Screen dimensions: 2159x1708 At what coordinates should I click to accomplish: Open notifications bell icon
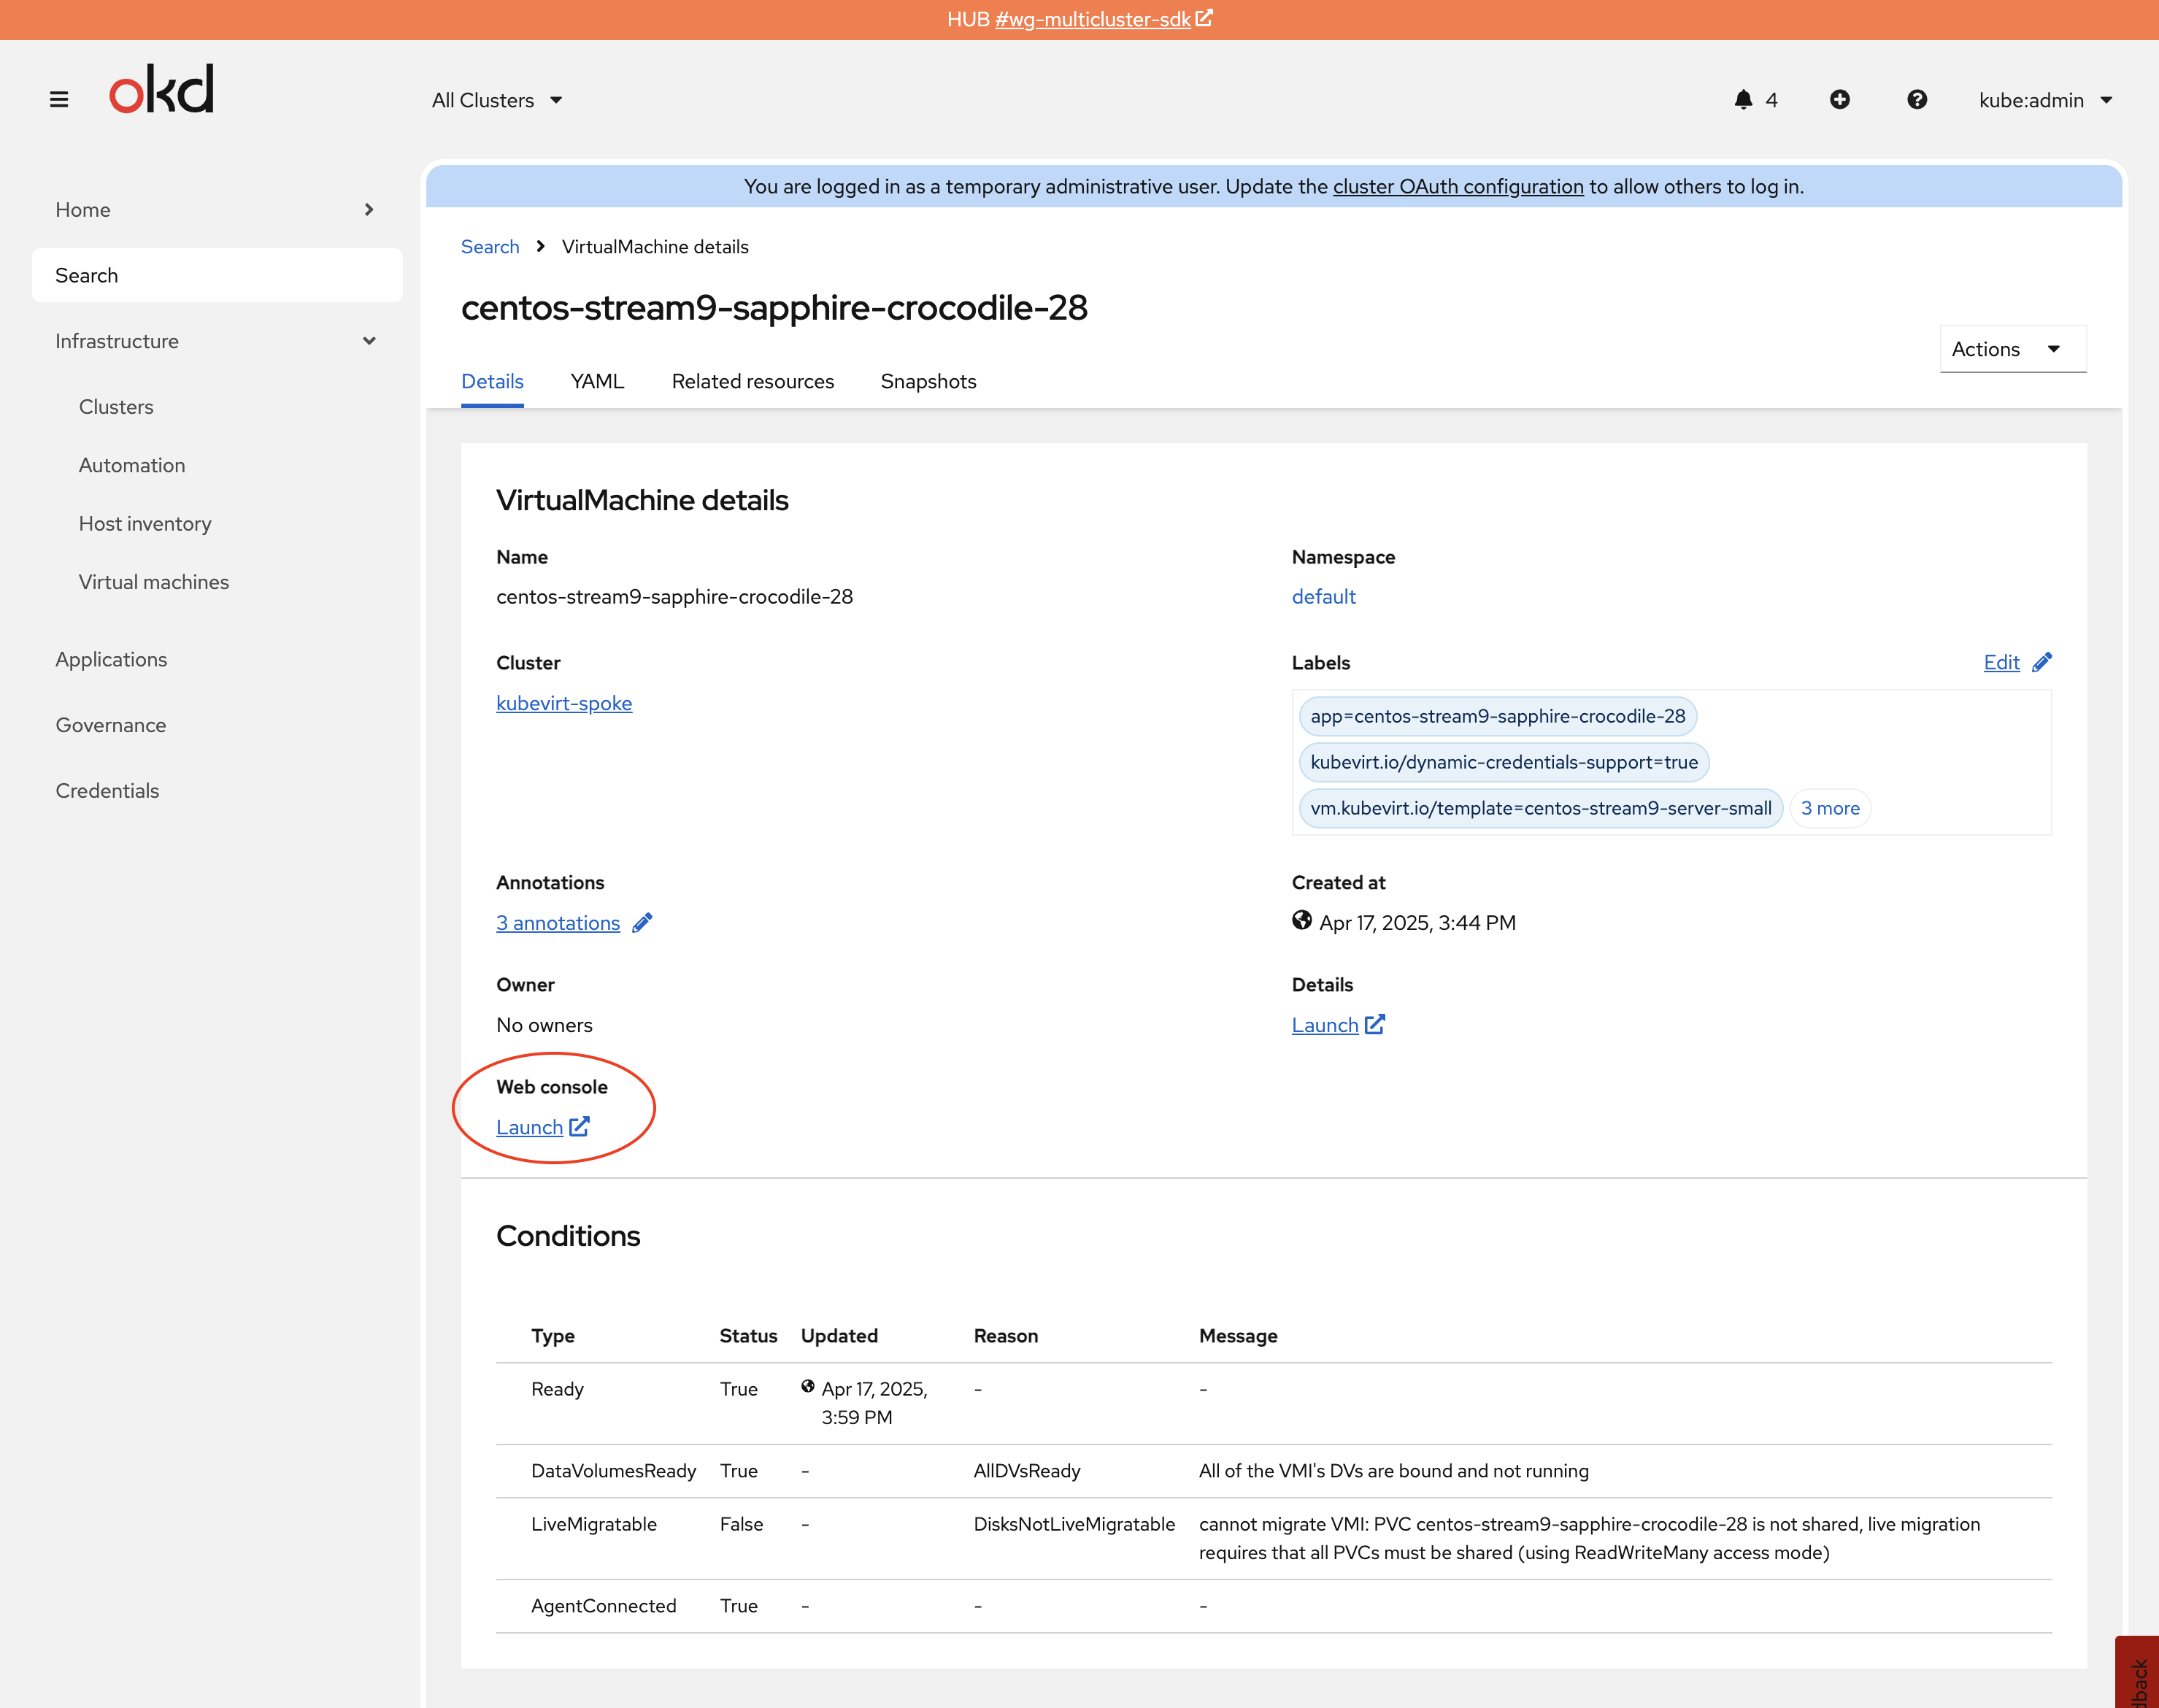(1743, 100)
